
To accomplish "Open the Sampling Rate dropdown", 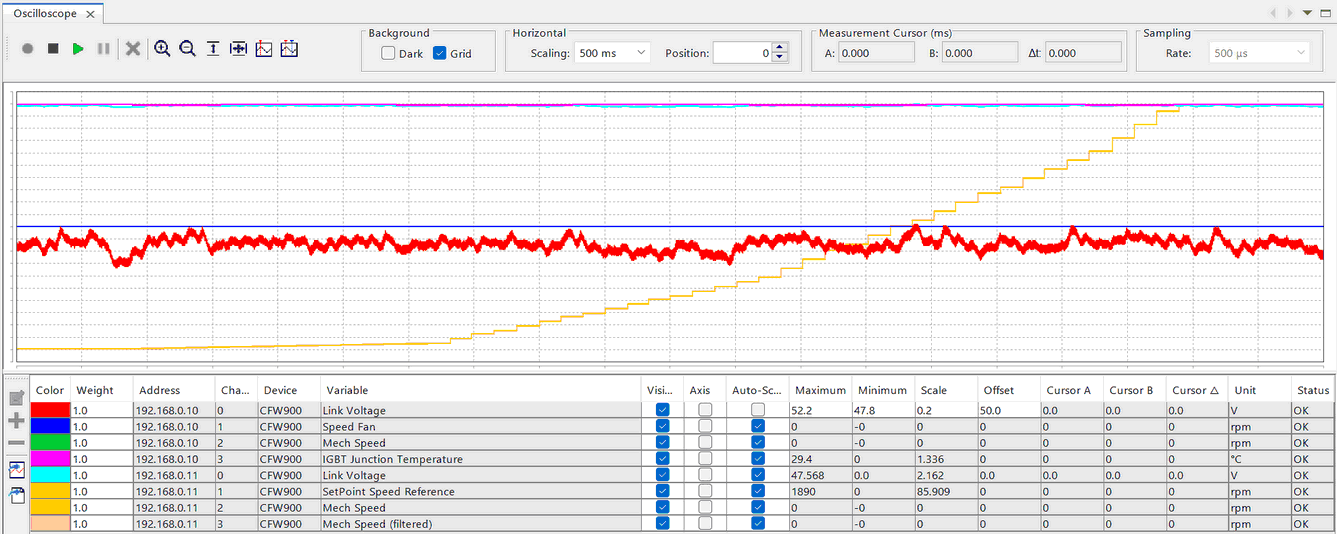I will (1259, 53).
